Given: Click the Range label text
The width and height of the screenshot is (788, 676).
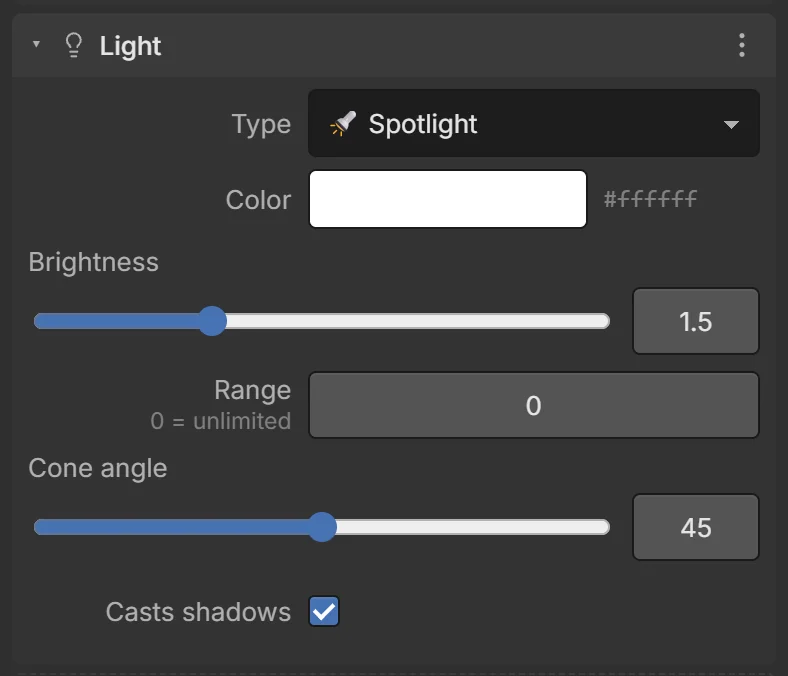Looking at the screenshot, I should click(x=252, y=390).
